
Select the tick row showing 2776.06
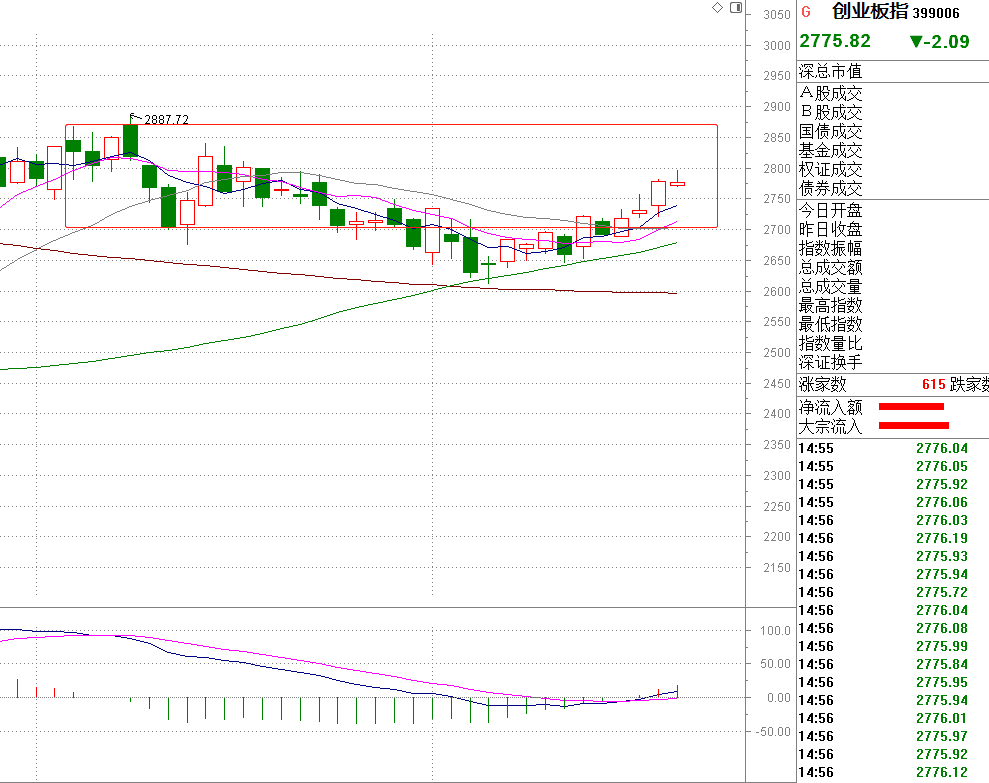(x=893, y=502)
